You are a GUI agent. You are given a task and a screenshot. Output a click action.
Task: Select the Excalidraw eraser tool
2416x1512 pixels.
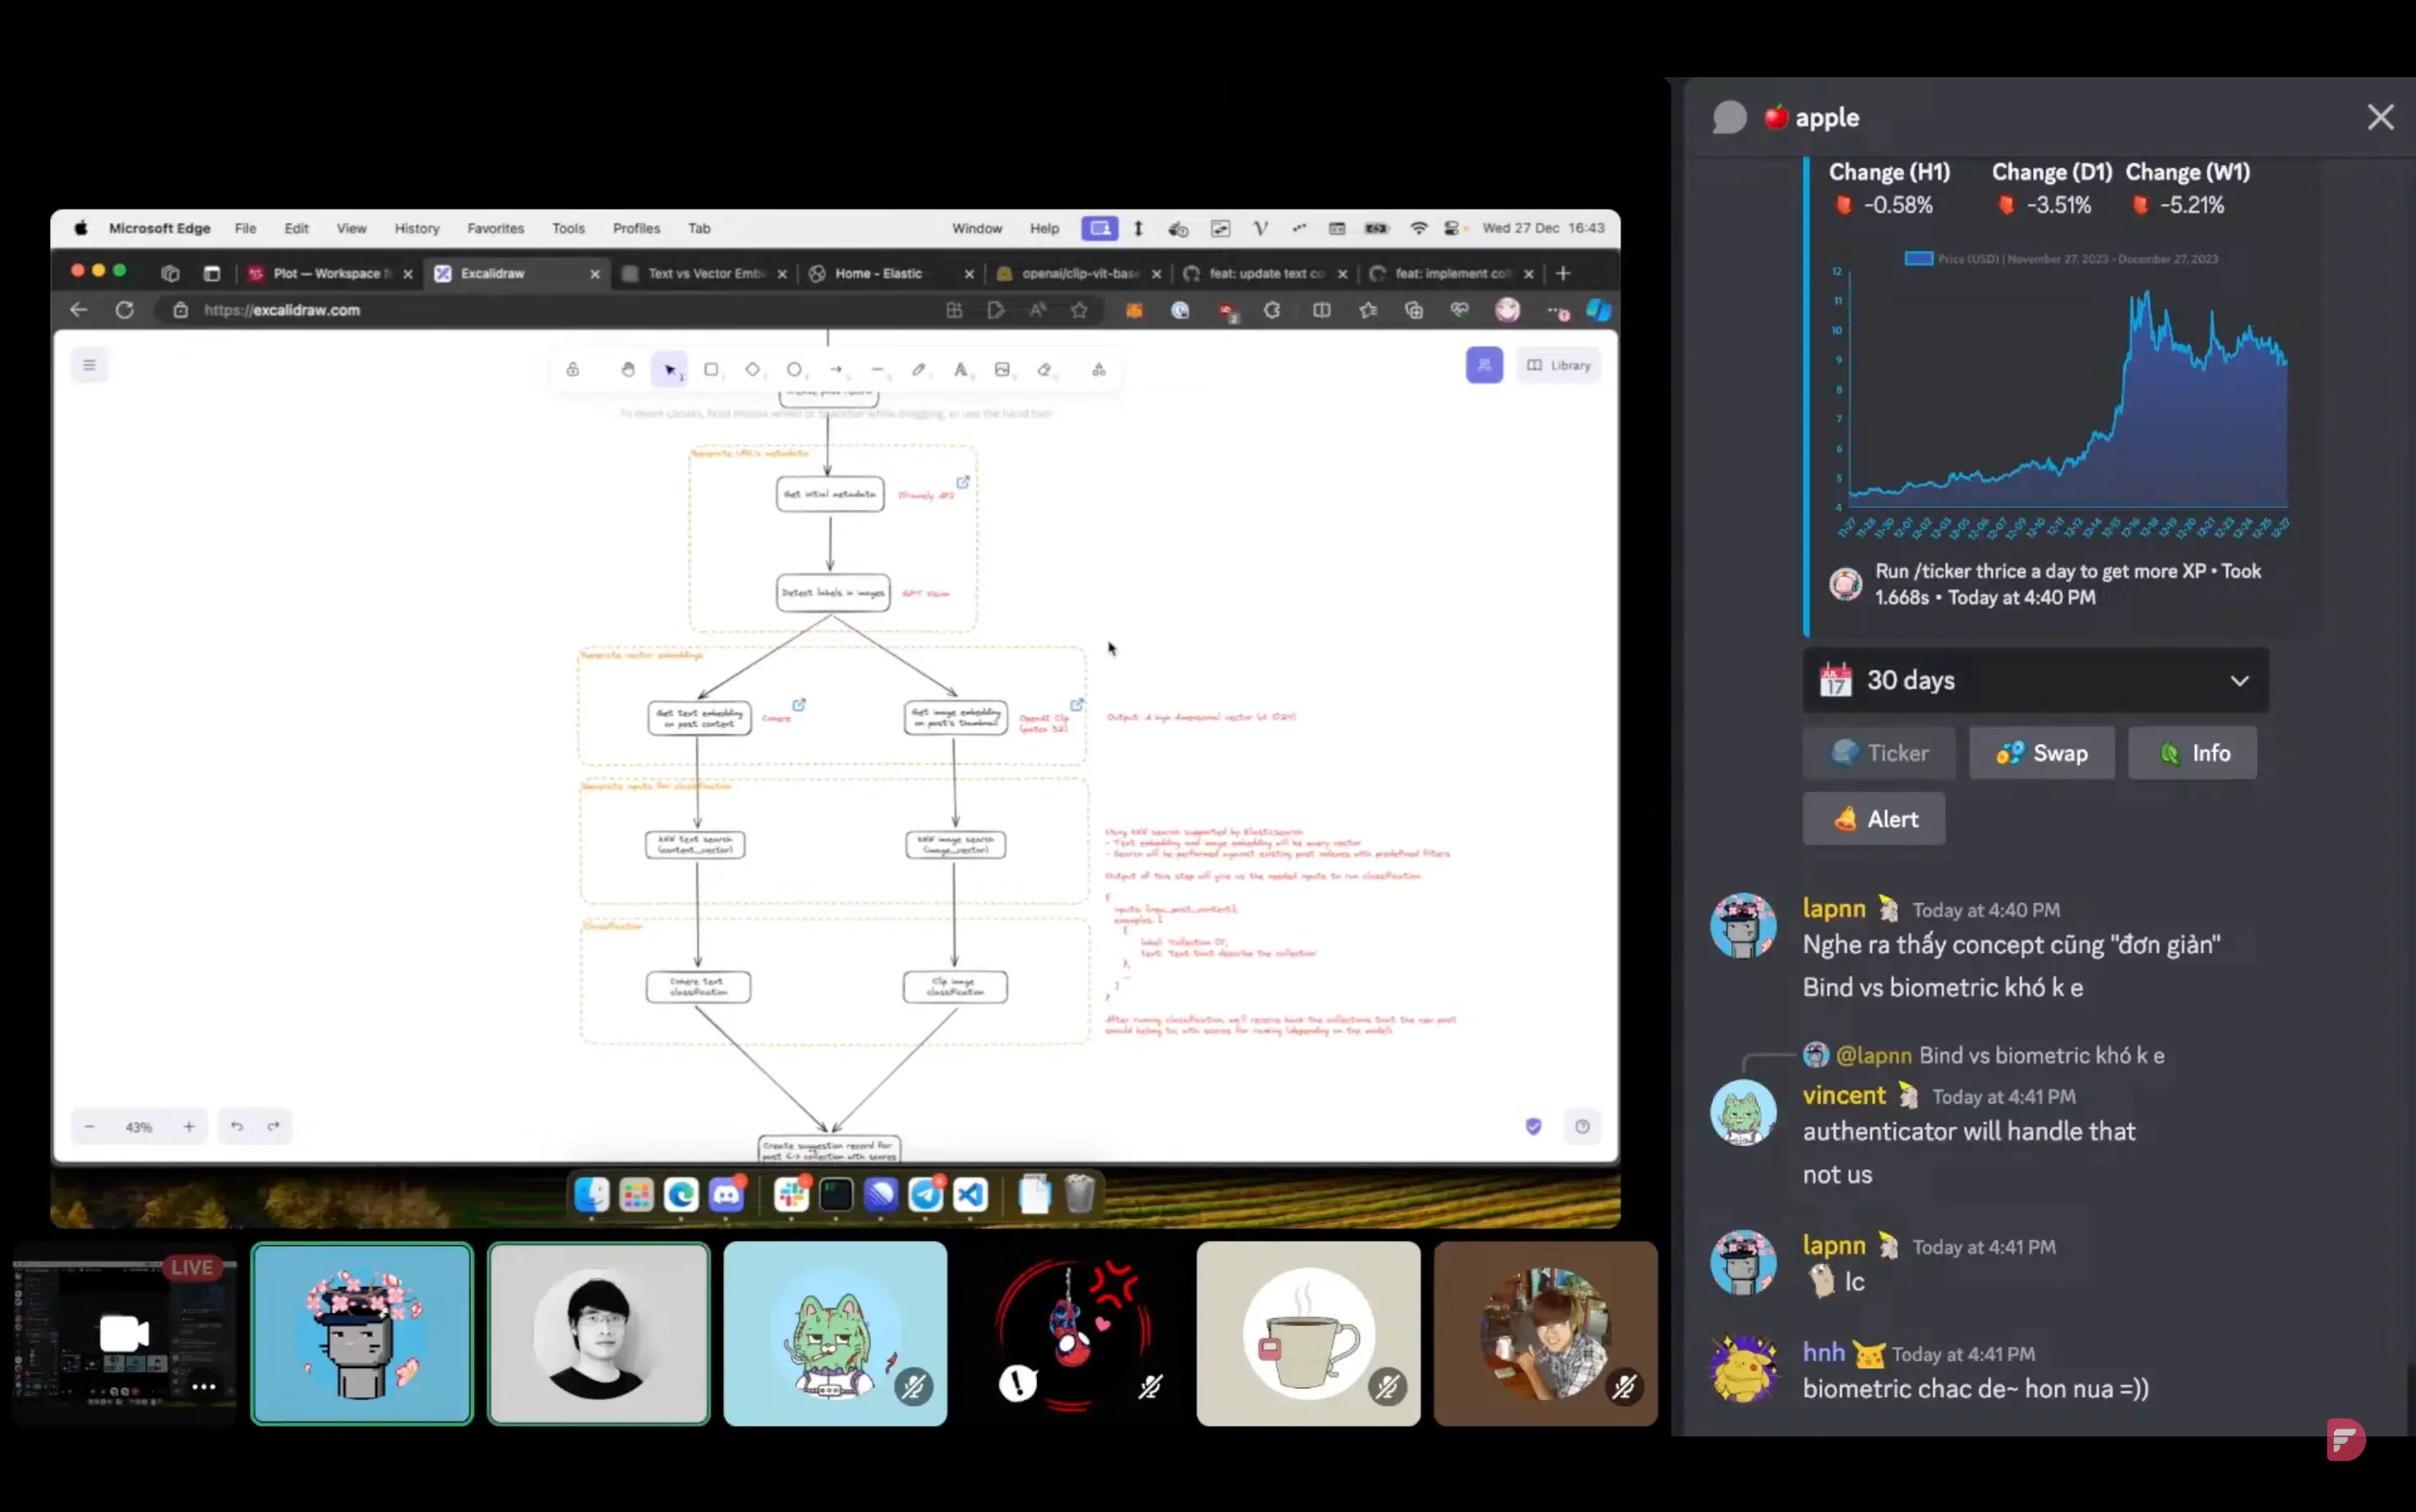(1044, 369)
